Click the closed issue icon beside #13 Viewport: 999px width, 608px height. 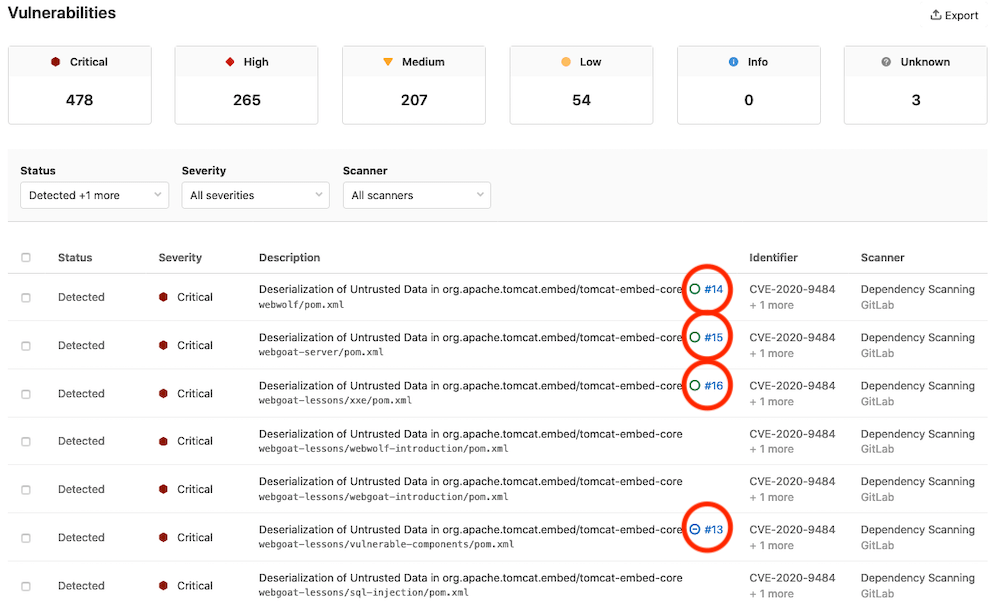tap(695, 529)
